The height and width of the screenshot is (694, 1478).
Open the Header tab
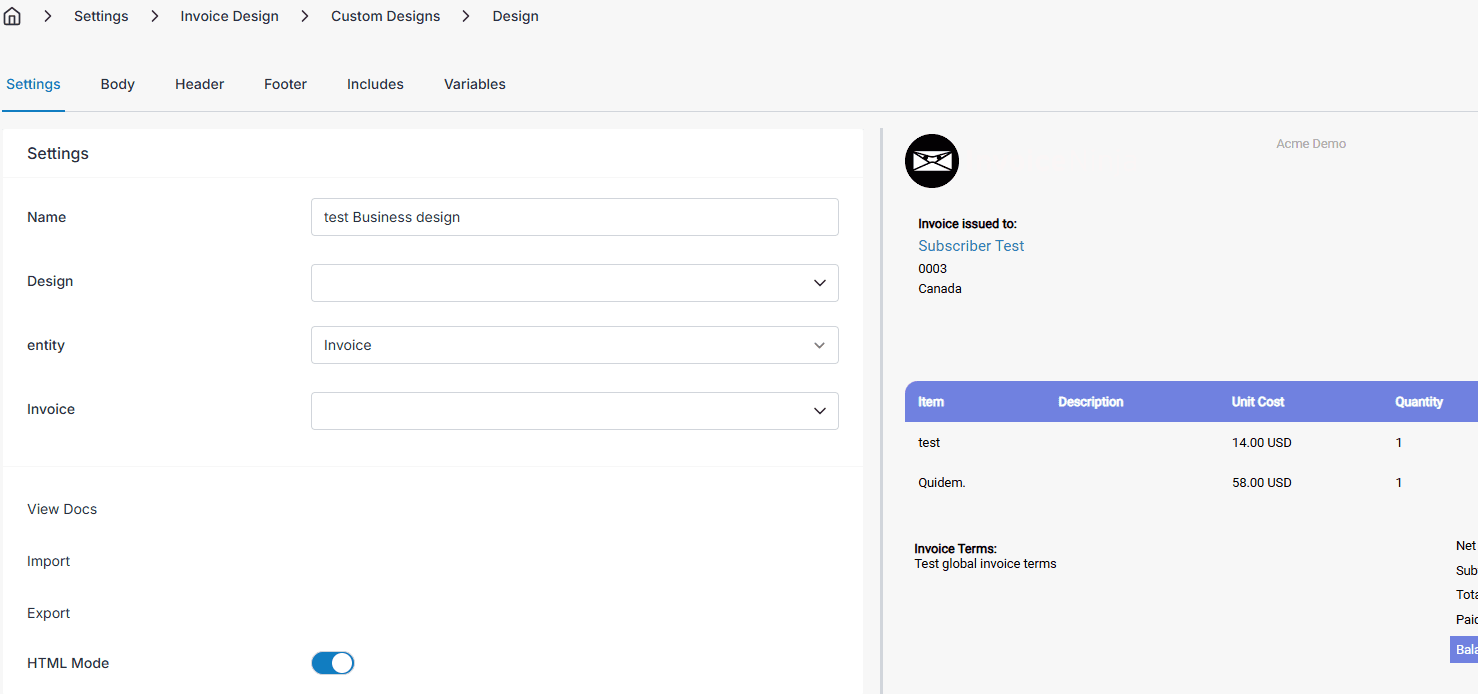pos(200,84)
